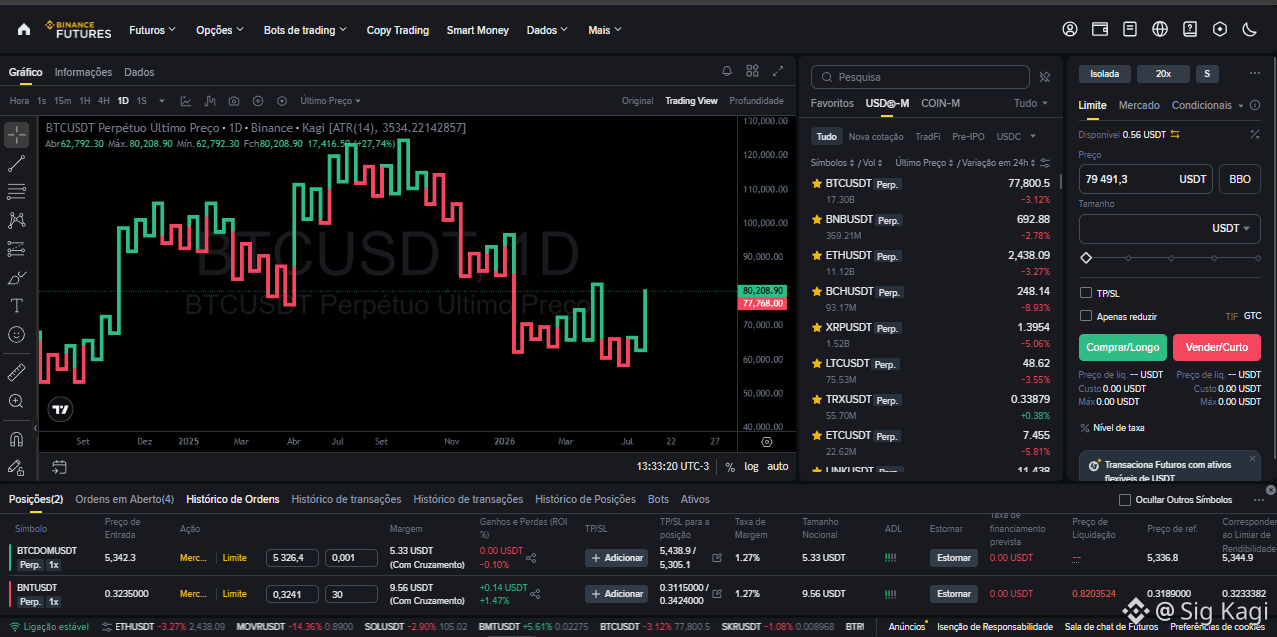Select the brush drawing tool
Viewport: 1277px width, 637px height.
click(16, 277)
